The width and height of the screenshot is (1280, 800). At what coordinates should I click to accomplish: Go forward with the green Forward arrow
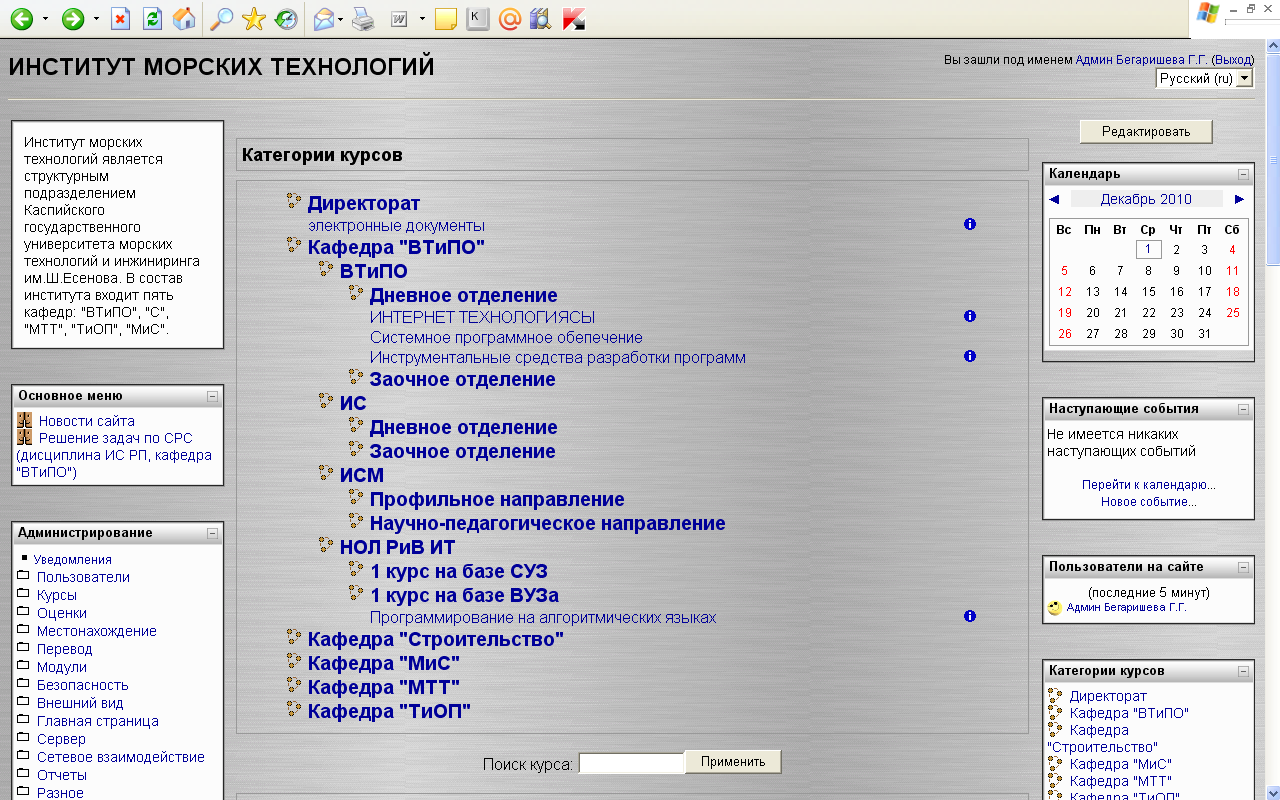[x=73, y=18]
